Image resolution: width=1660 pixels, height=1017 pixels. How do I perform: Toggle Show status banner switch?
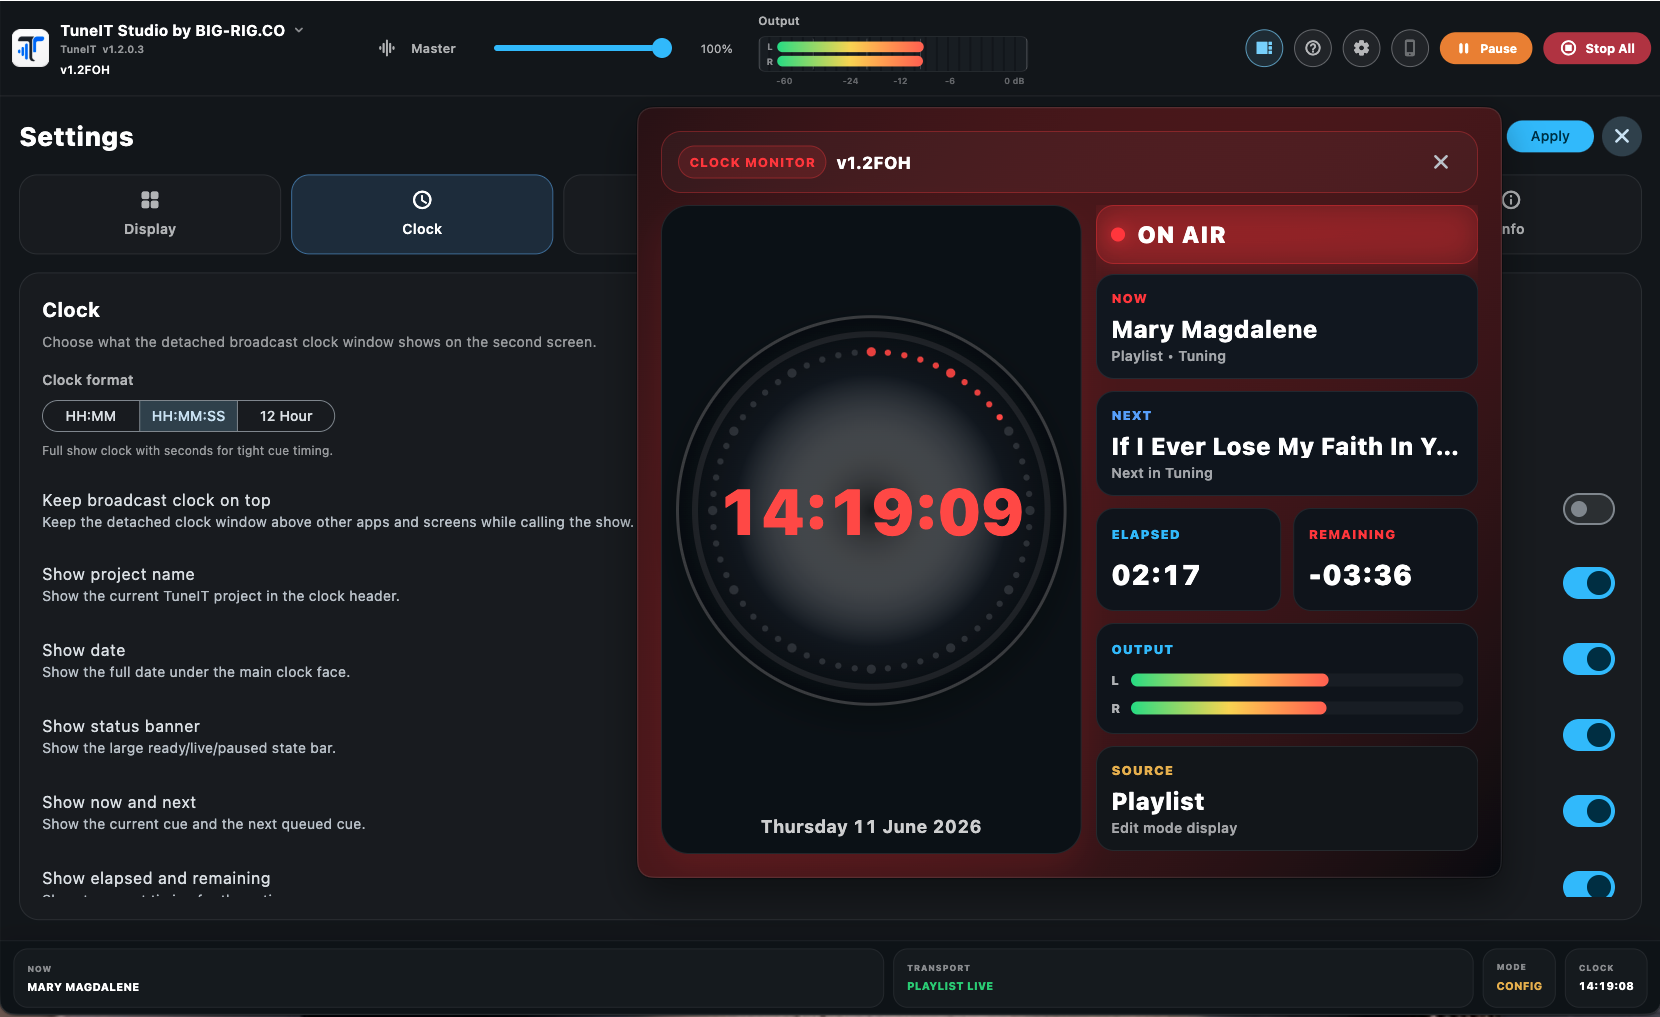tap(1589, 735)
